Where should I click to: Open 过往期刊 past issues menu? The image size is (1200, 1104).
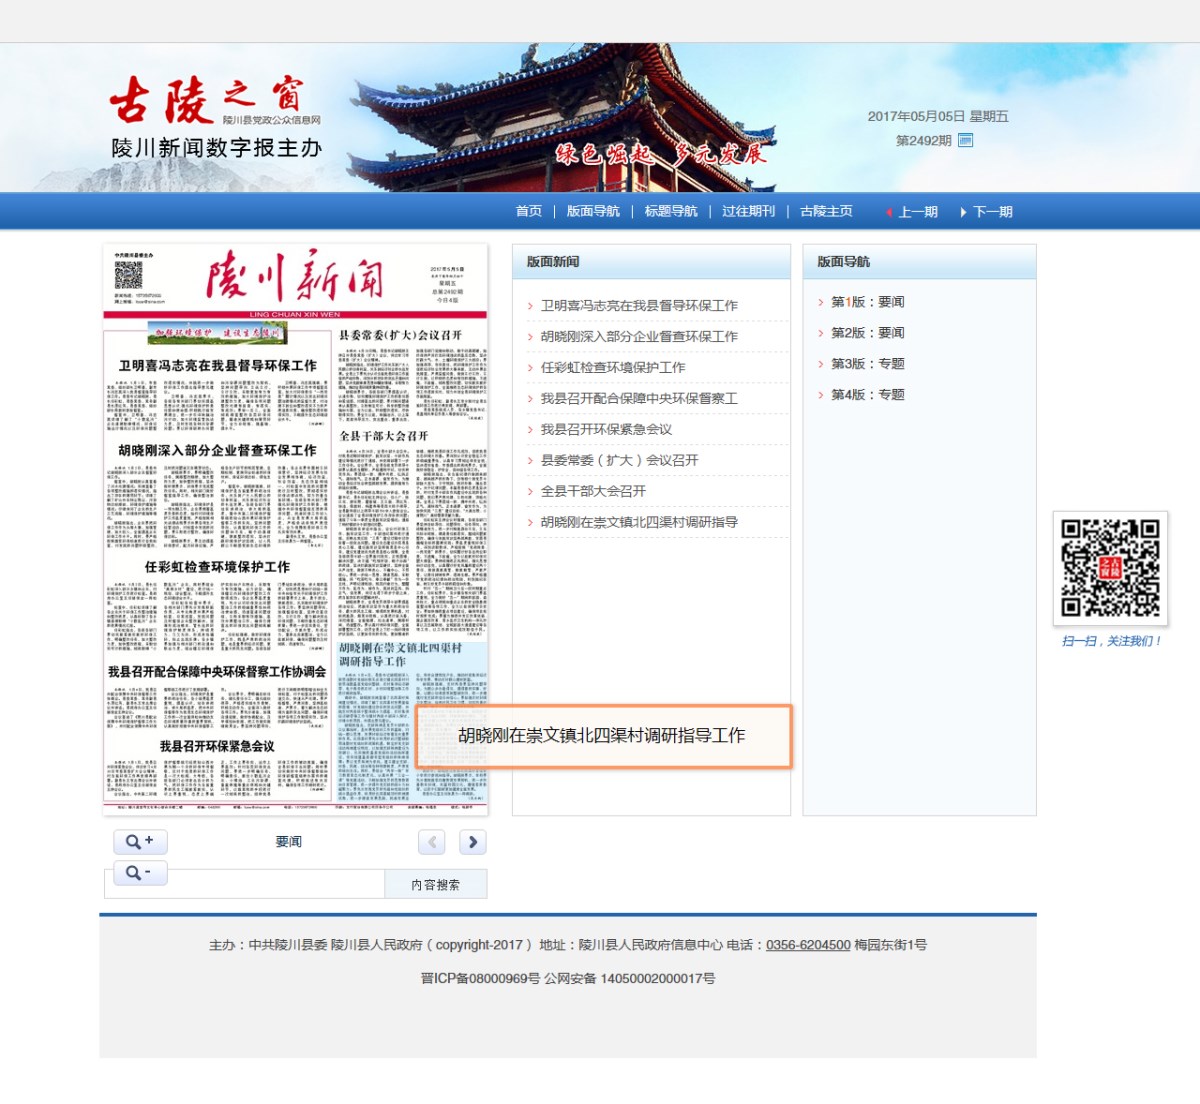tap(748, 211)
